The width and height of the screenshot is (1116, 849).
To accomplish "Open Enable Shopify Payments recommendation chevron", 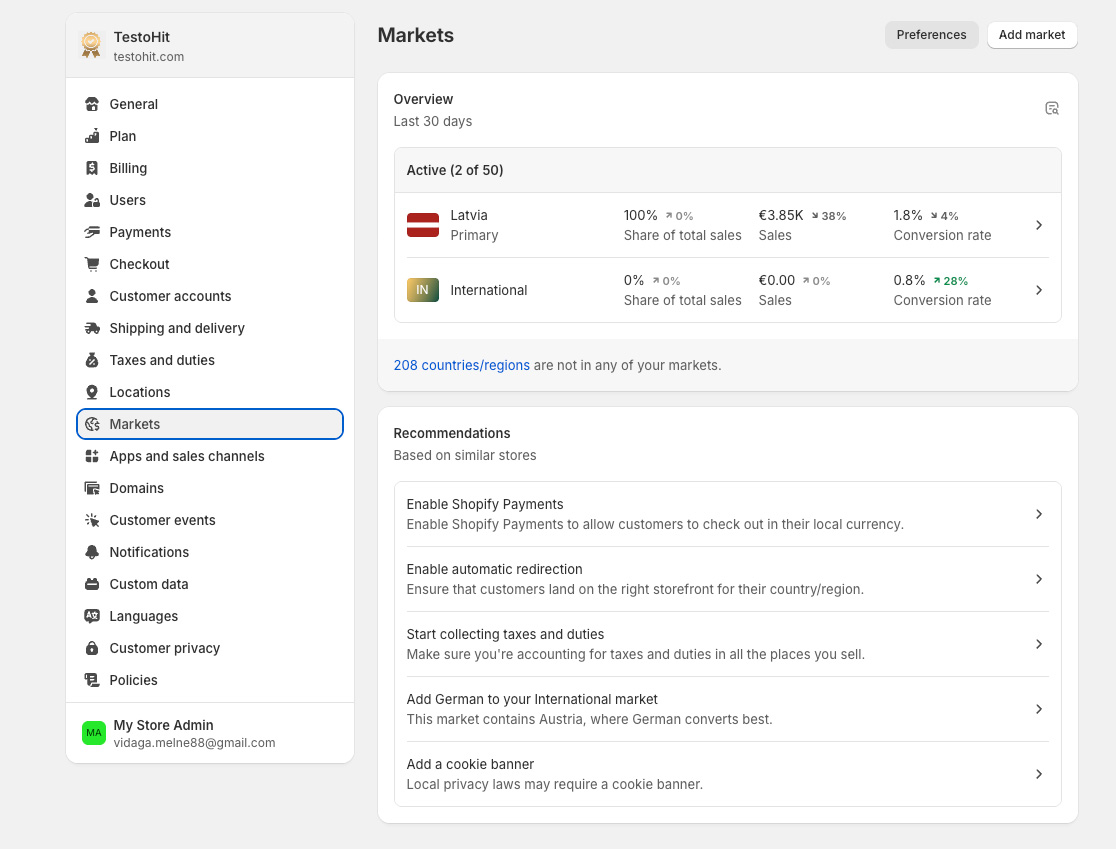I will point(1039,514).
